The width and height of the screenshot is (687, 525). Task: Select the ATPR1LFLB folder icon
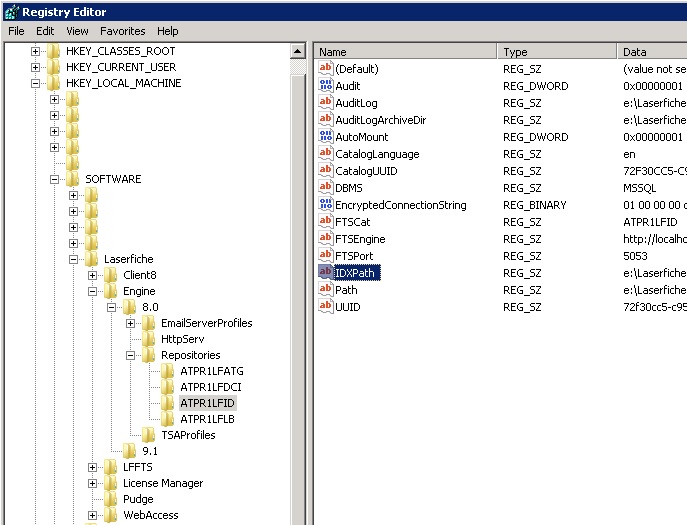pyautogui.click(x=168, y=419)
